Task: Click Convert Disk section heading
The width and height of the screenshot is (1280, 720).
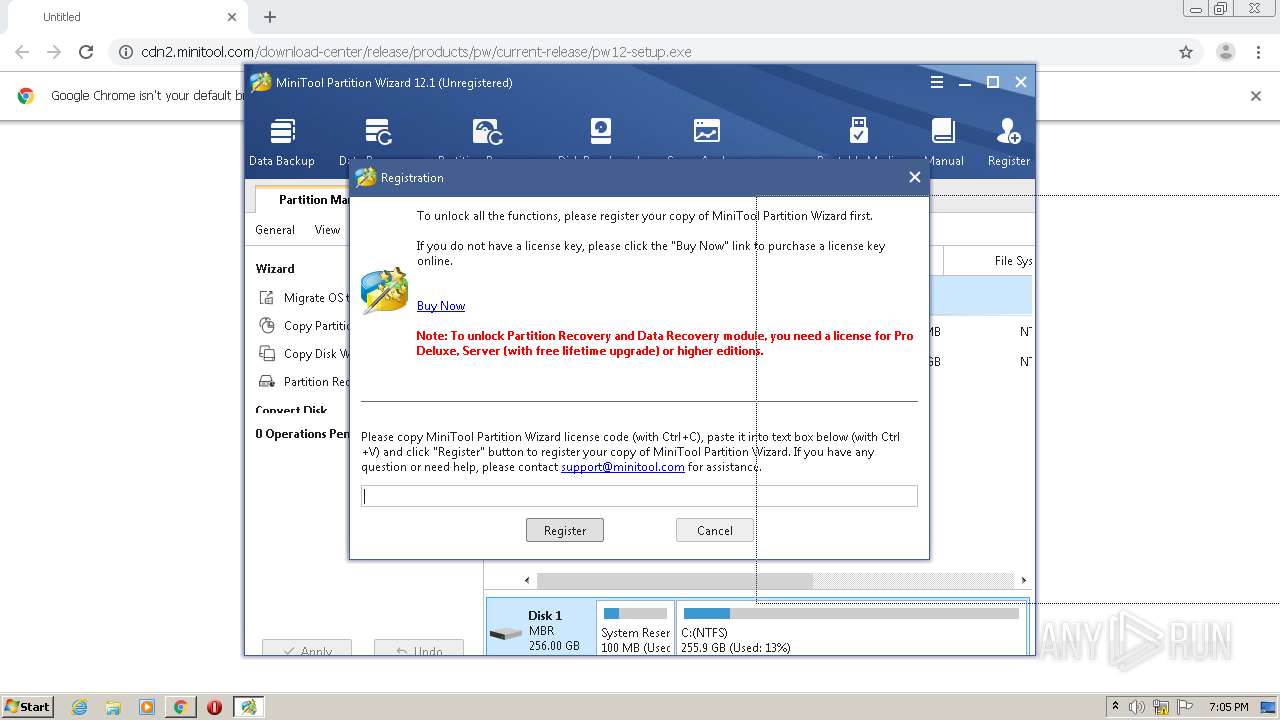Action: click(291, 410)
